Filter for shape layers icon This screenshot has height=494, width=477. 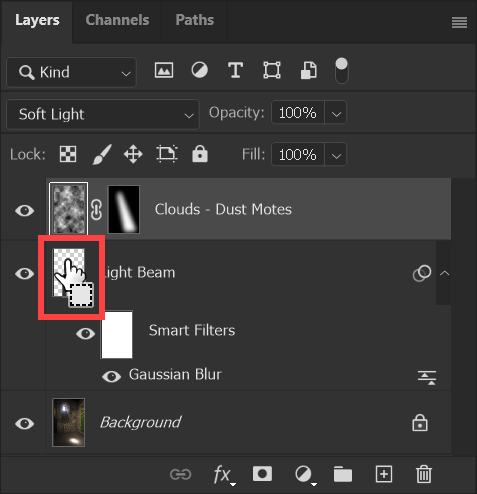pos(272,71)
